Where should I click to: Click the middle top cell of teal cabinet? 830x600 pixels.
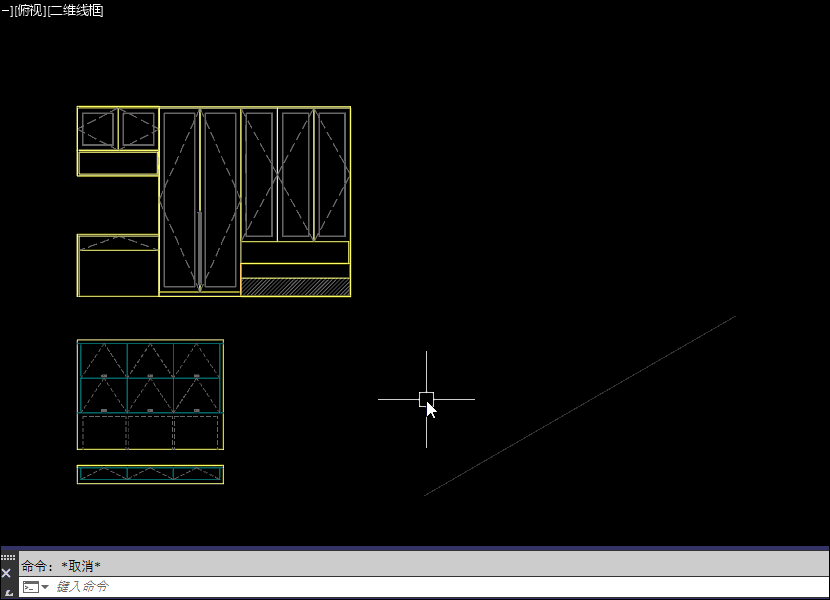150,360
